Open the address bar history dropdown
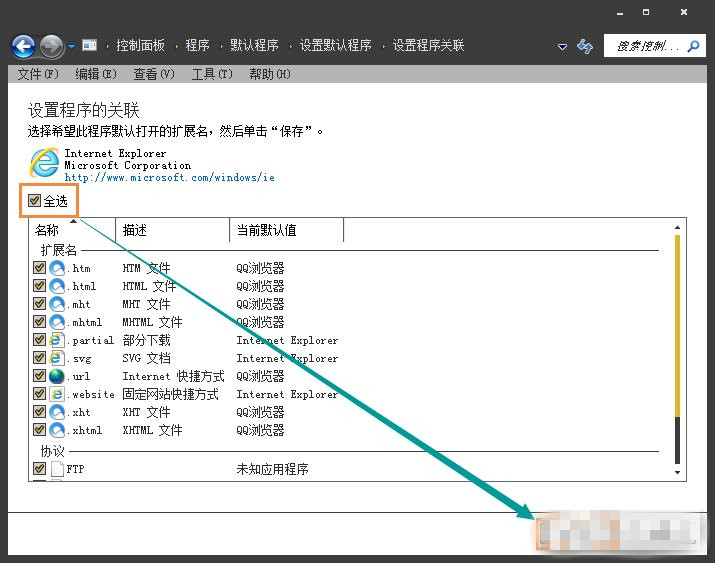Image resolution: width=715 pixels, height=563 pixels. [563, 46]
